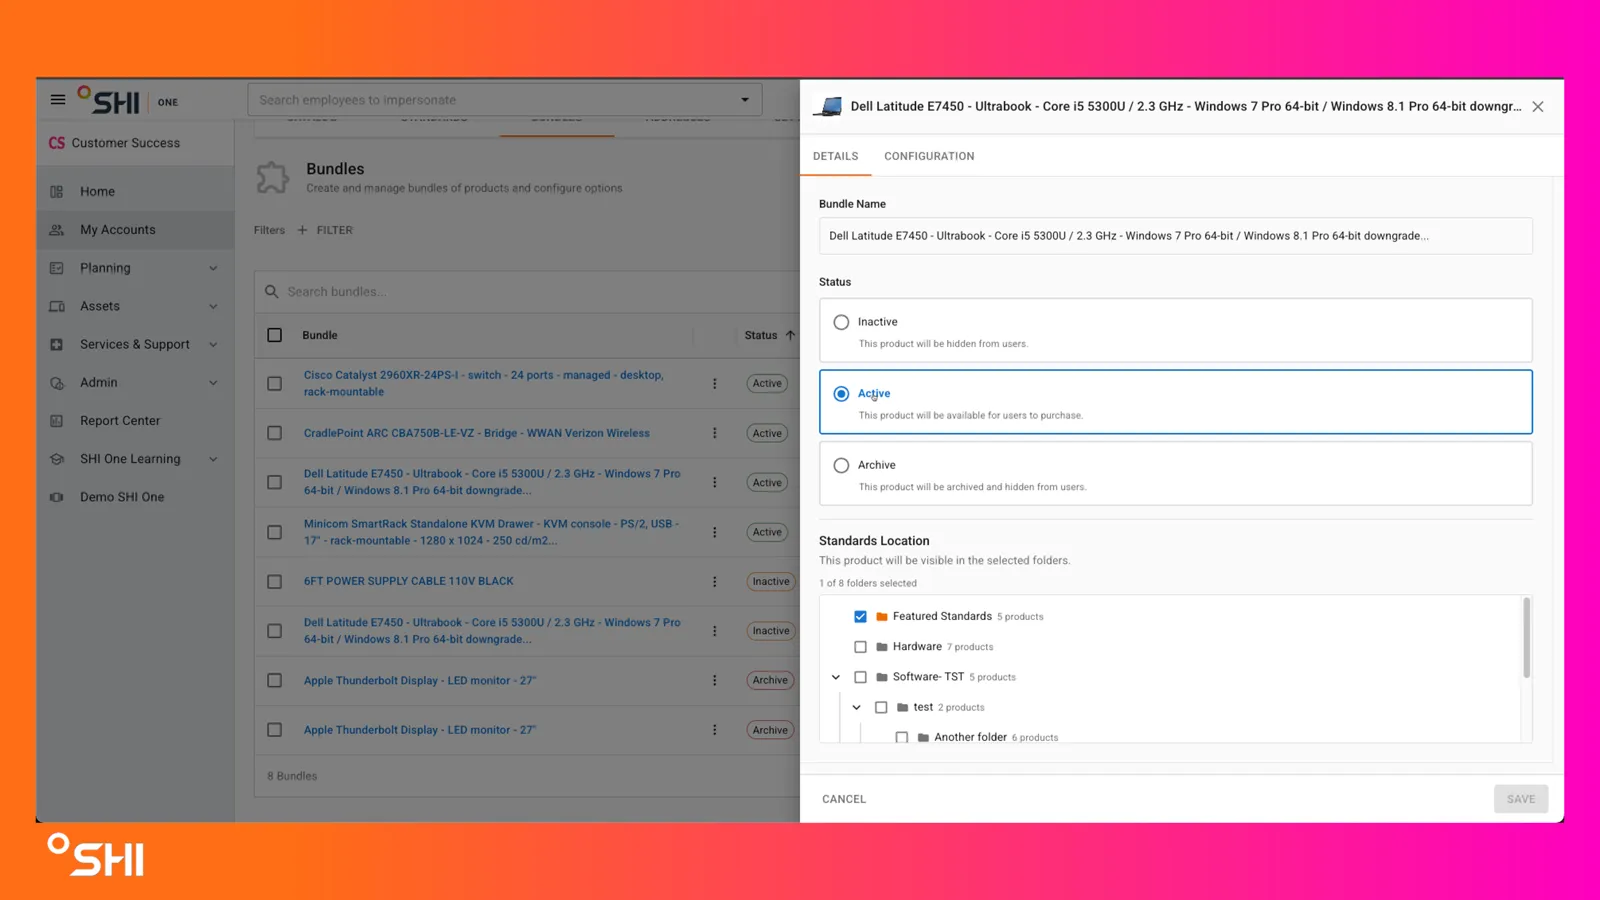Select the Active status radio button
The height and width of the screenshot is (900, 1600).
click(841, 394)
